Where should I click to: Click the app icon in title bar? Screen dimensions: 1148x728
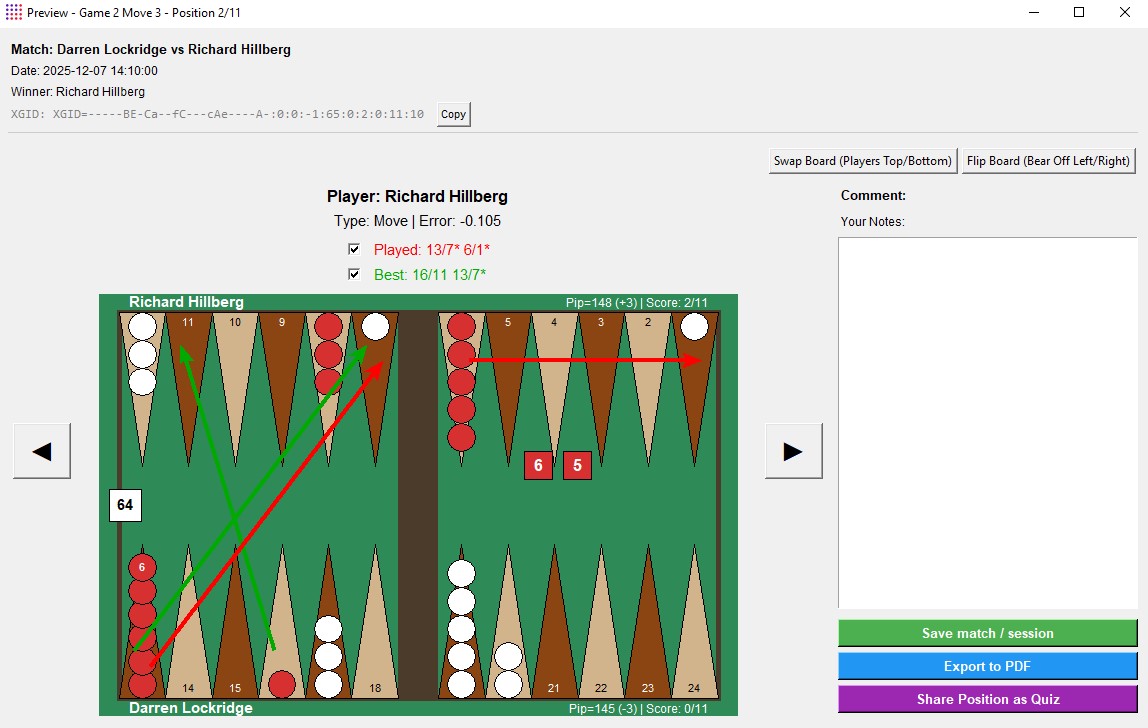tap(14, 13)
